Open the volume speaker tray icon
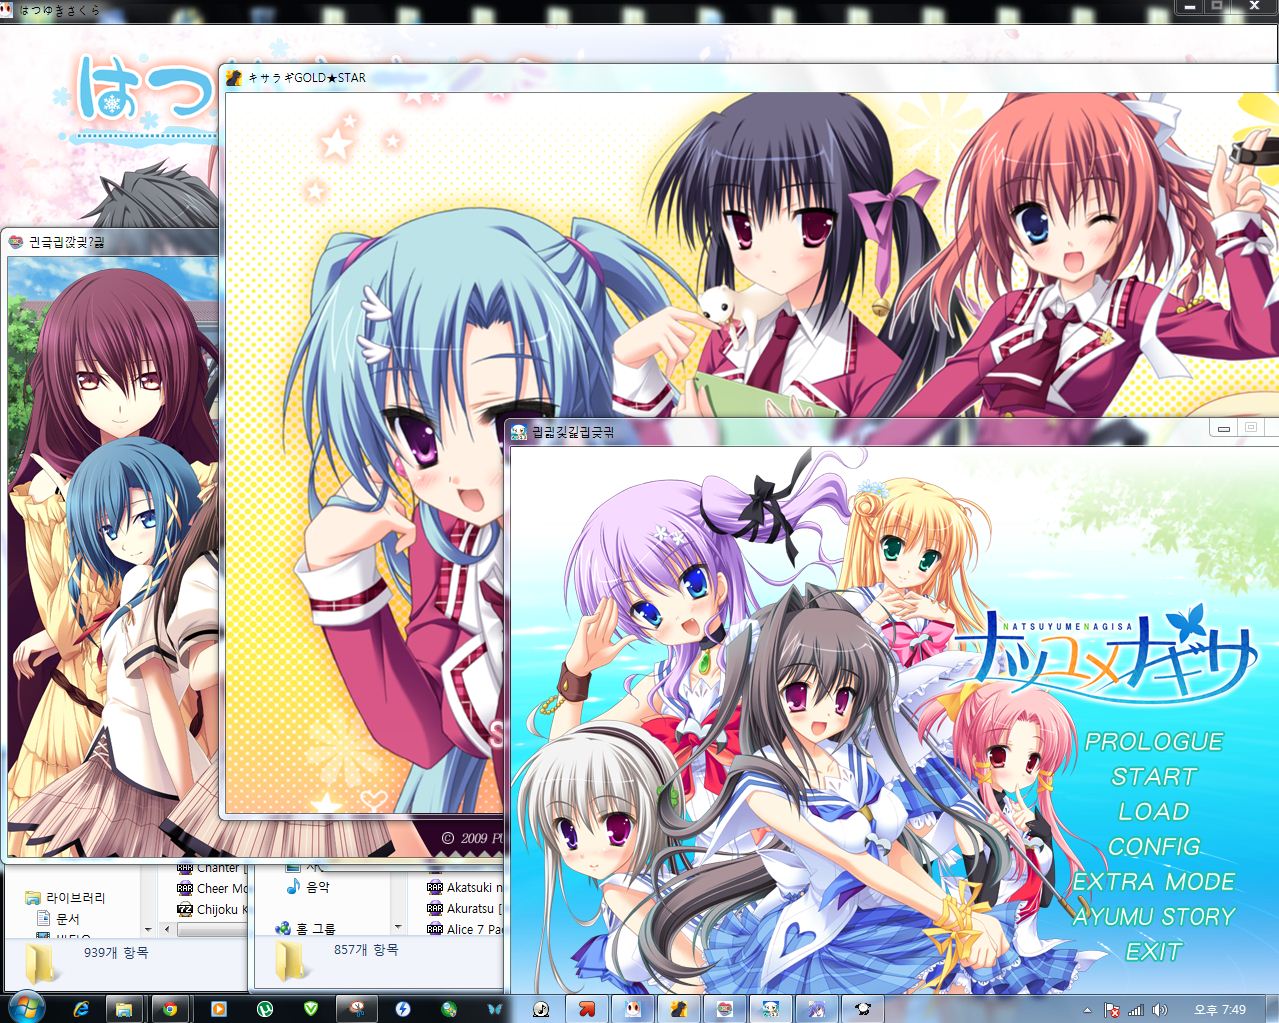 [1159, 1010]
